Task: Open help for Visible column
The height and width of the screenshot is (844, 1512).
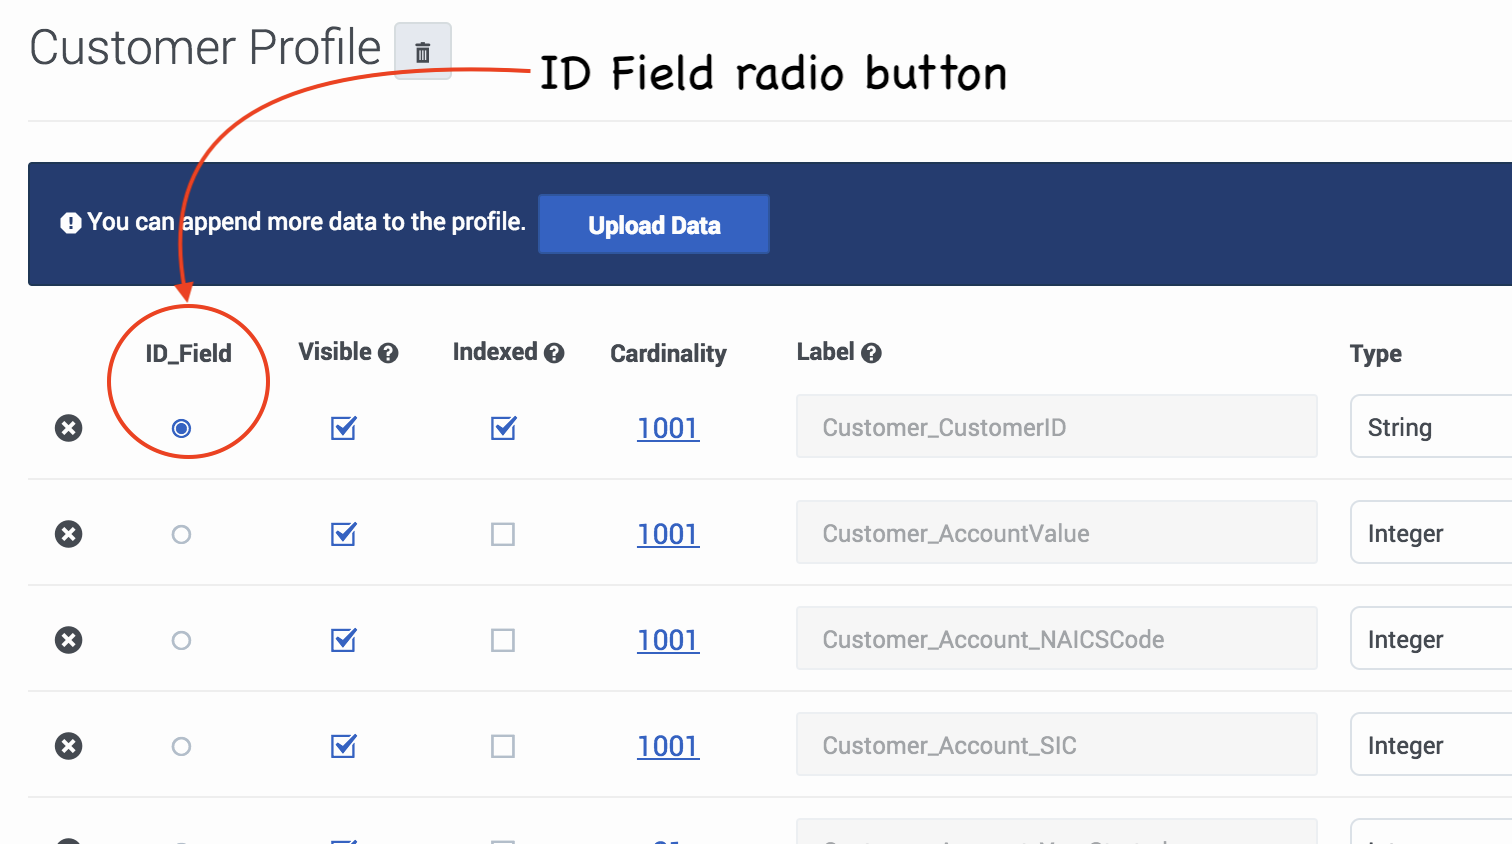Action: pos(388,353)
